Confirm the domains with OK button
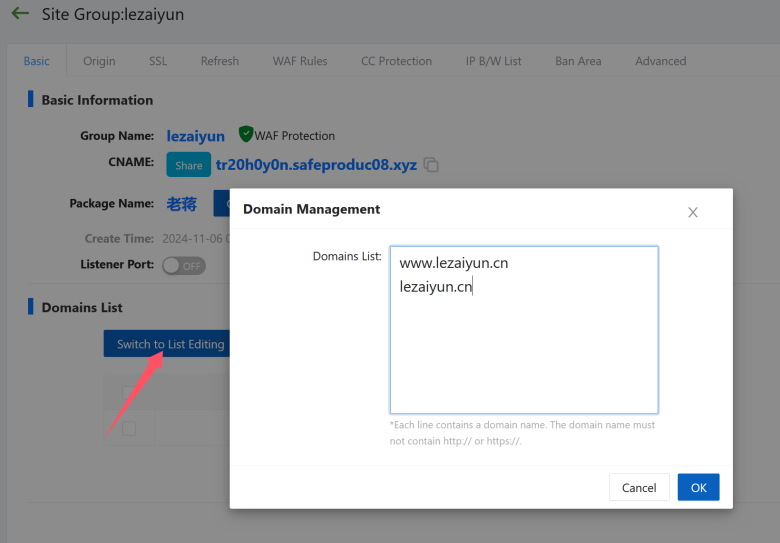780x543 pixels. [698, 487]
